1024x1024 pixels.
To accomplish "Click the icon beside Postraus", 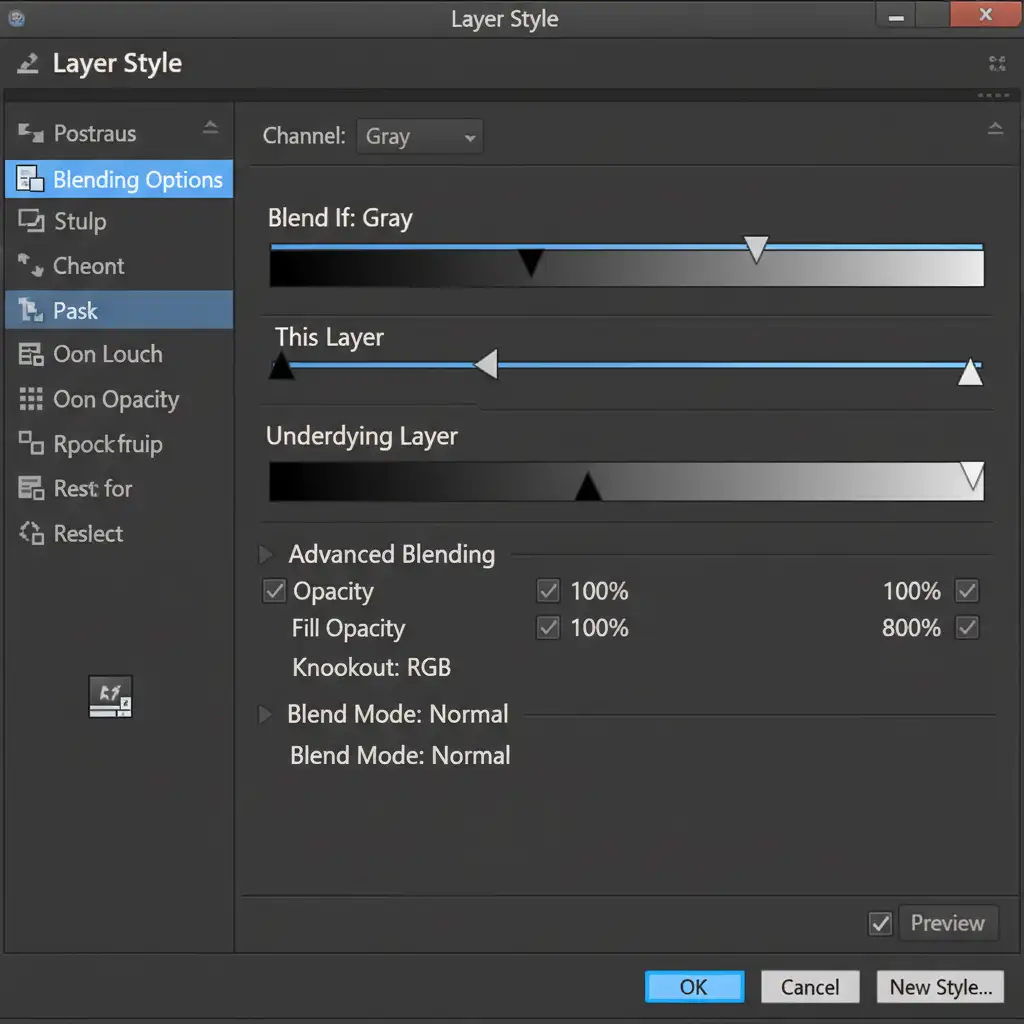I will [31, 133].
